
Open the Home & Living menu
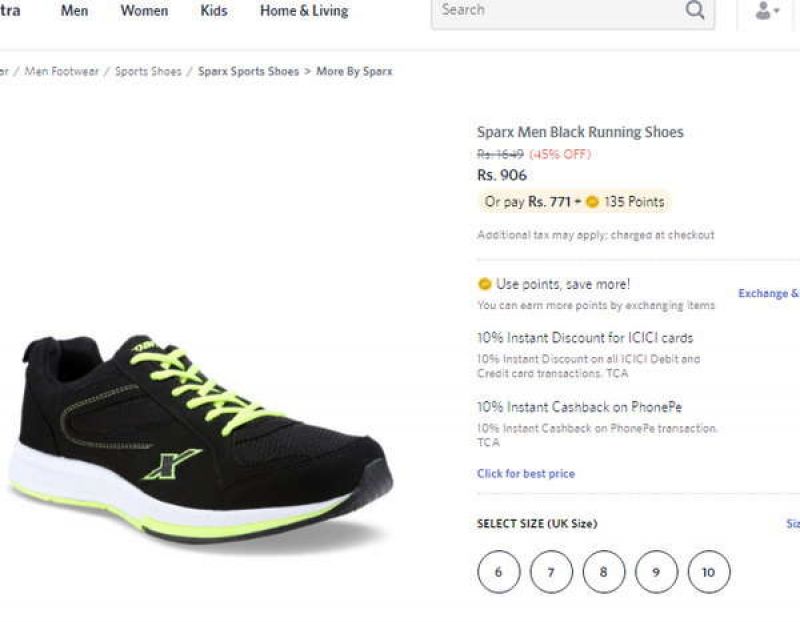[x=303, y=10]
